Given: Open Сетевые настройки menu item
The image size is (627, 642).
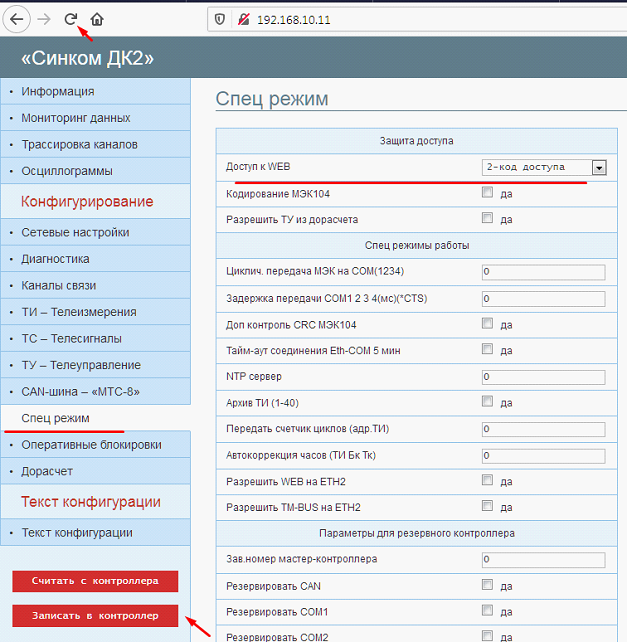Looking at the screenshot, I should tap(75, 232).
